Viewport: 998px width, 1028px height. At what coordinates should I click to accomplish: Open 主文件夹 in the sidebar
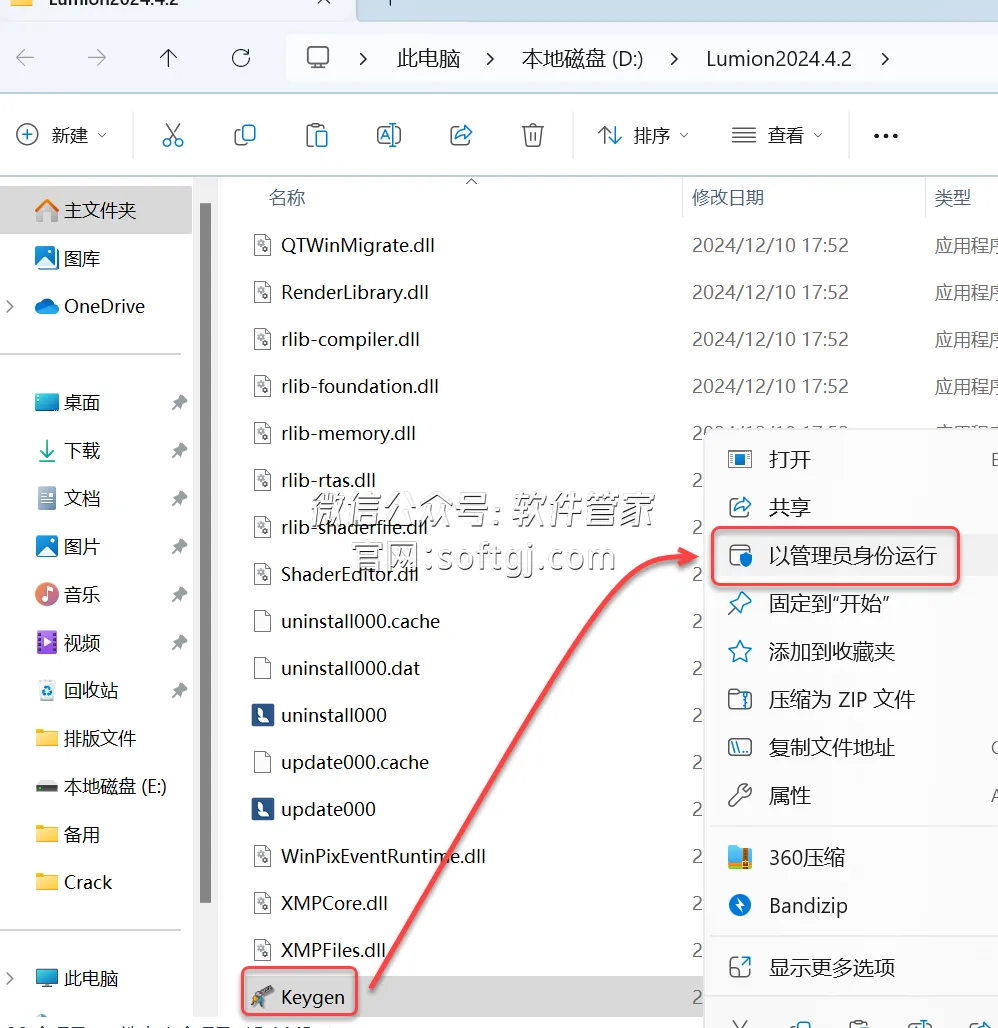pos(96,210)
